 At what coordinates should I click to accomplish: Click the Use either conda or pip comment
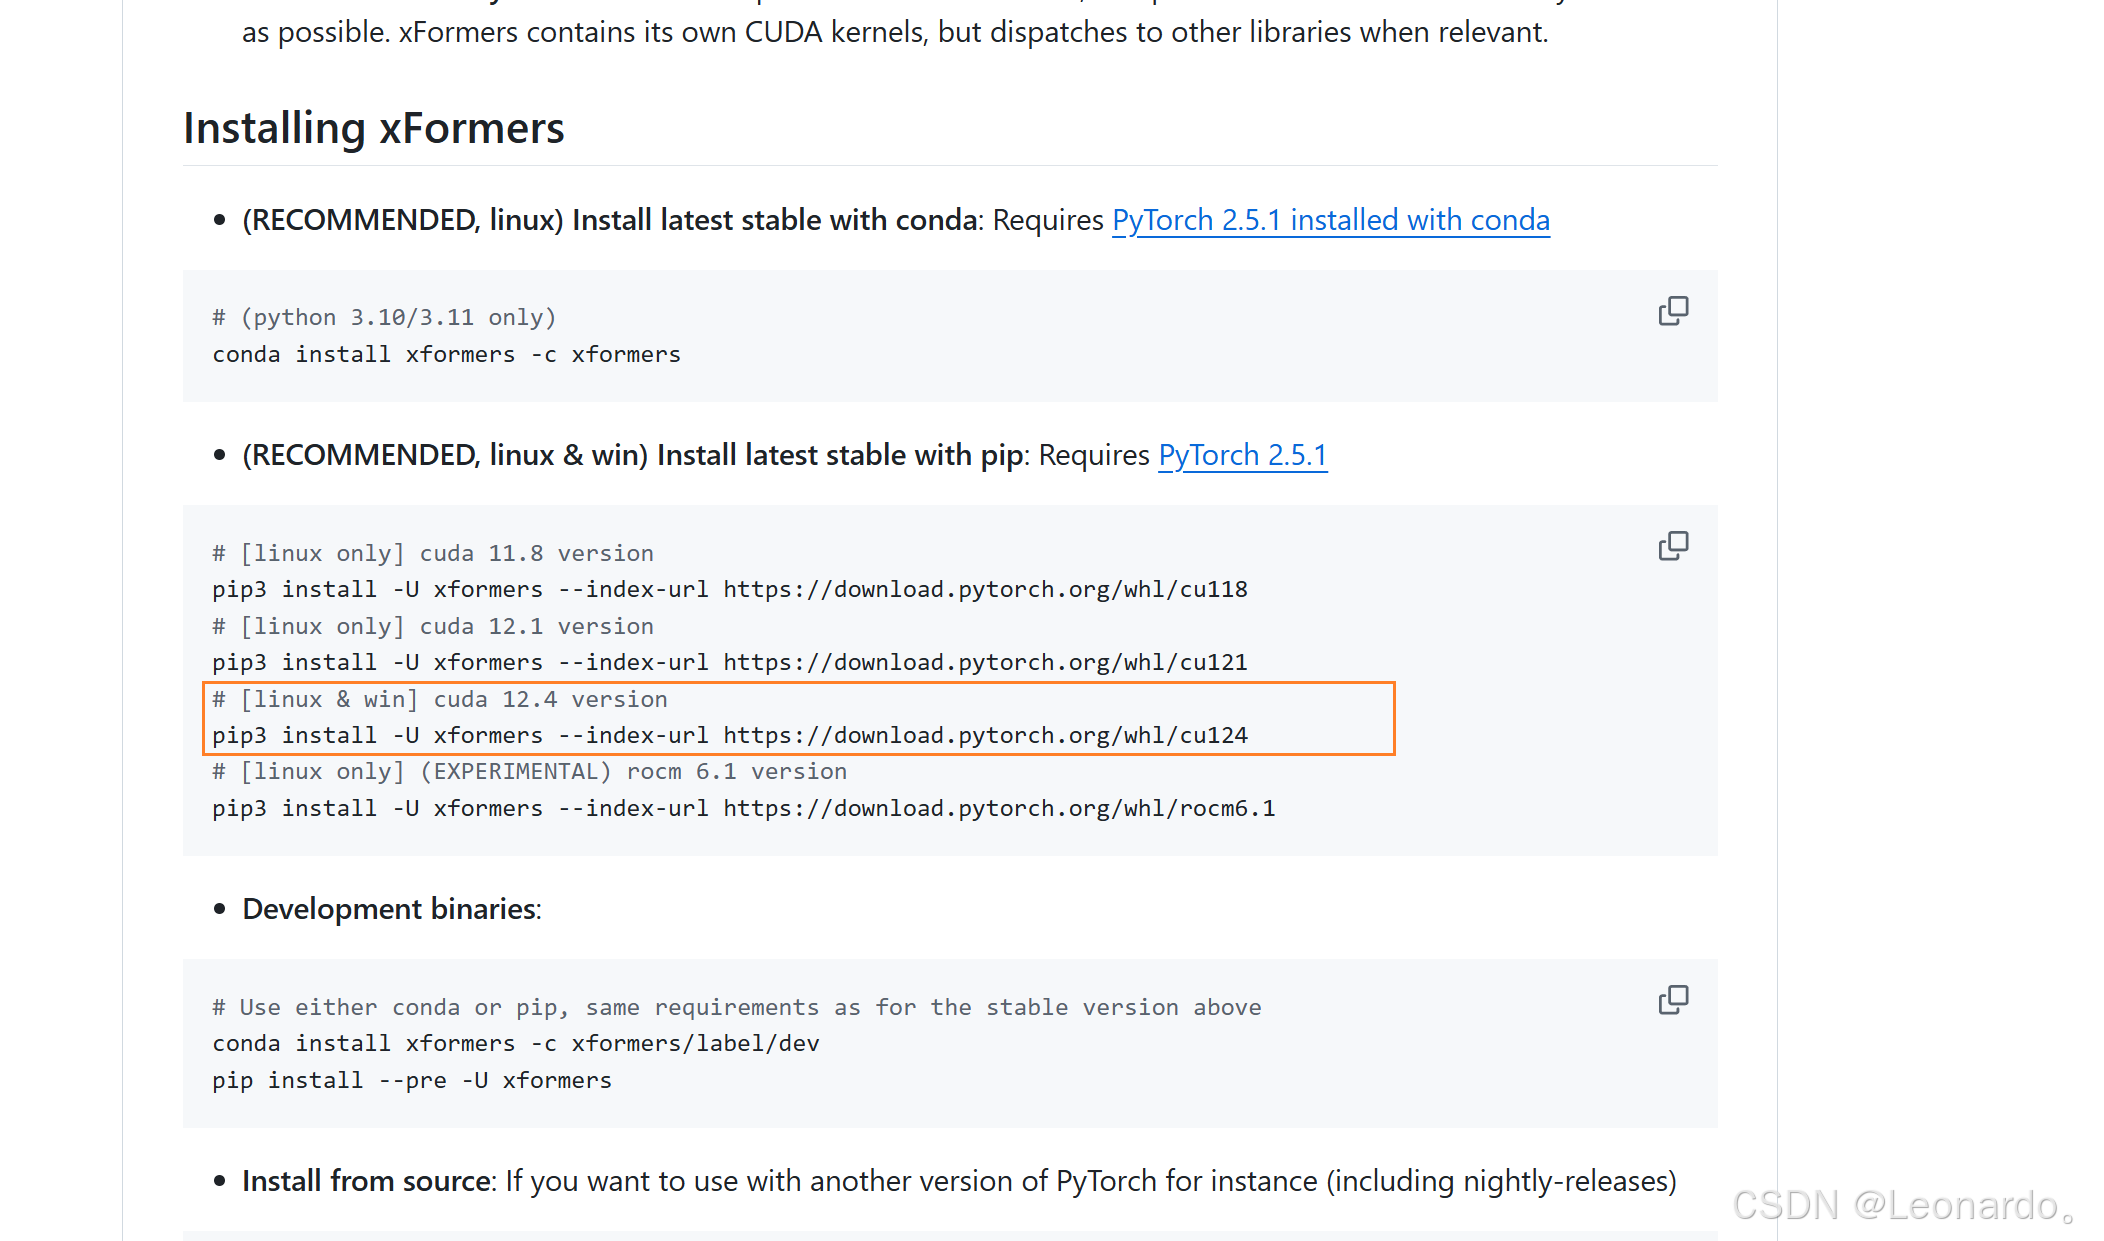point(736,1007)
